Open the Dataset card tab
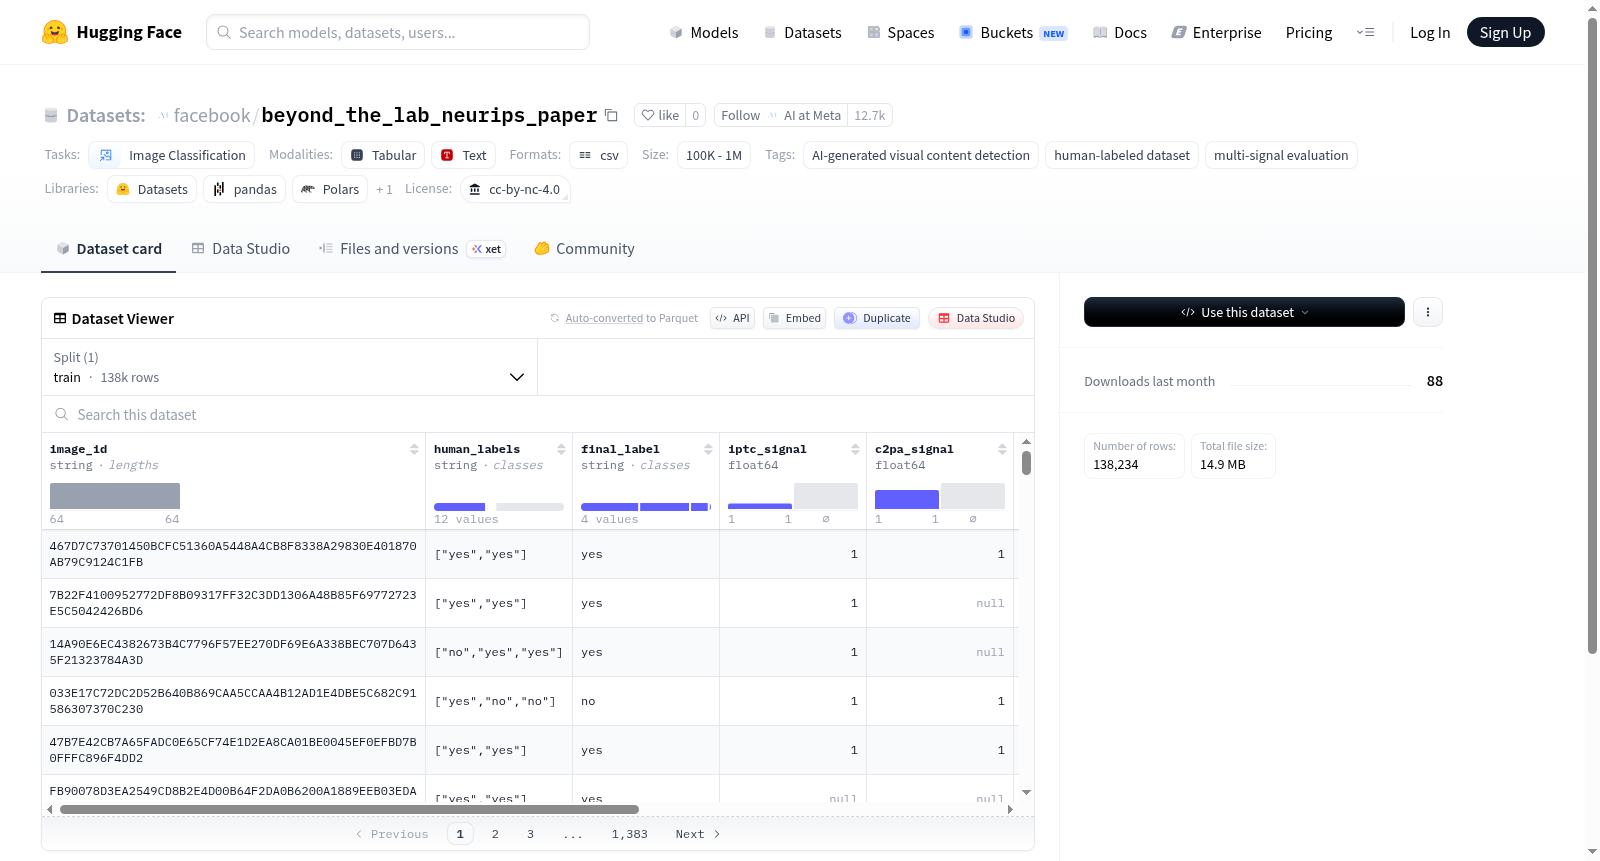 108,249
